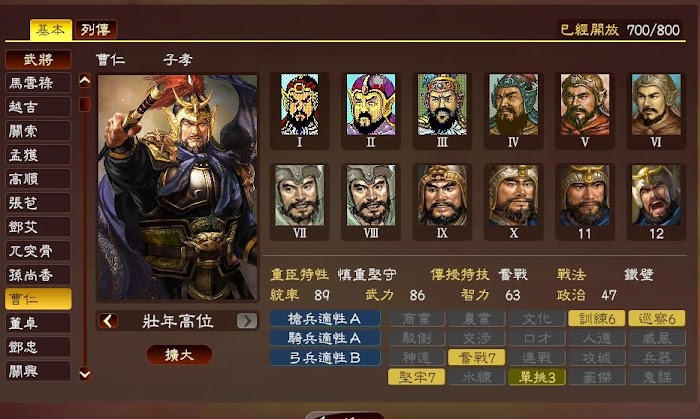This screenshot has height=419, width=700.
Task: Select the portrait labeled I
Action: click(300, 111)
